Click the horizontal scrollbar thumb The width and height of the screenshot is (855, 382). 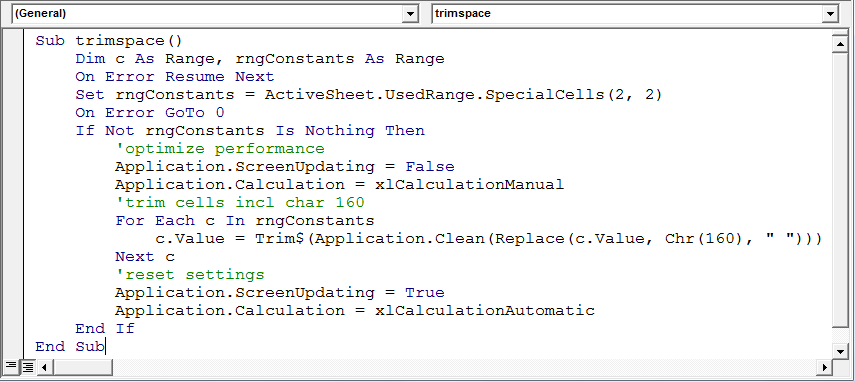coord(83,367)
